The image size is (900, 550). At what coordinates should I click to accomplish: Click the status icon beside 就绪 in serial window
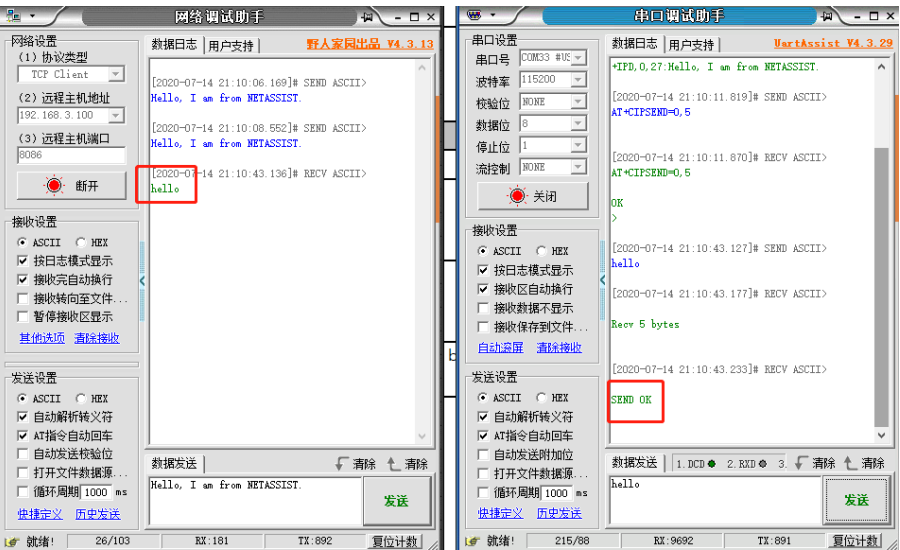[472, 541]
